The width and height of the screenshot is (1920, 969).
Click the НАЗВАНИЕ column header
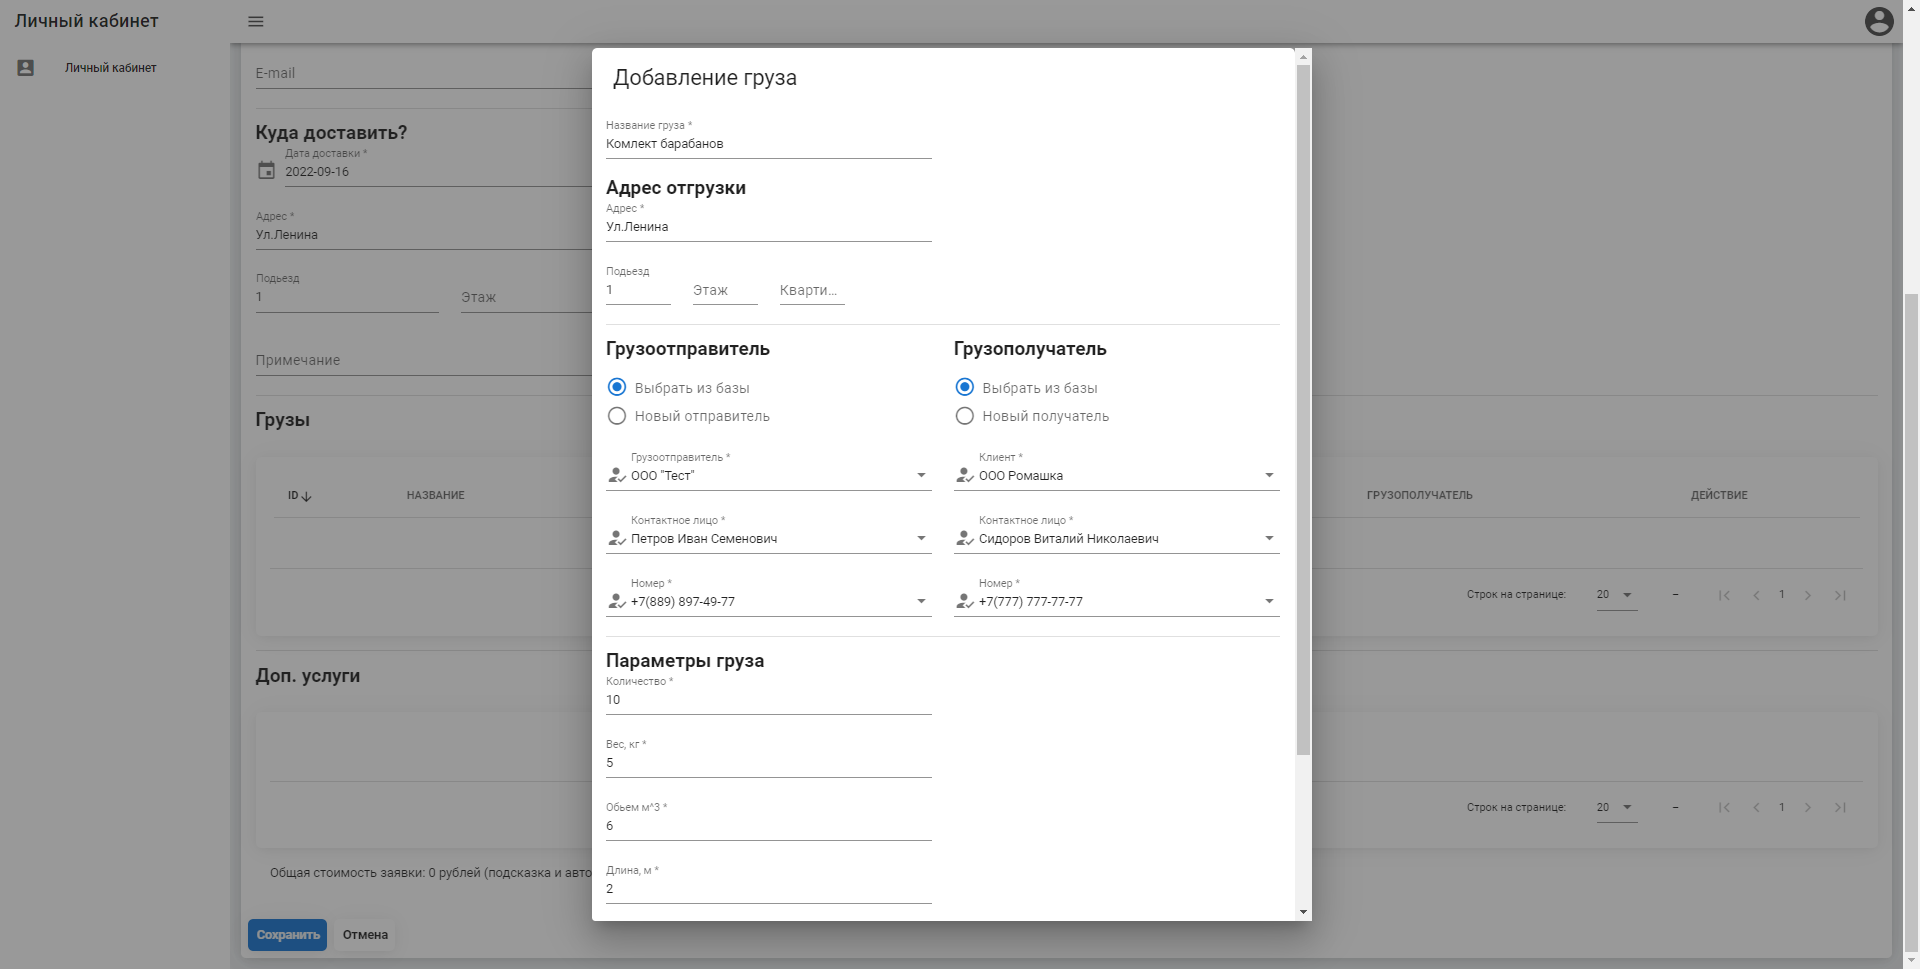point(436,496)
